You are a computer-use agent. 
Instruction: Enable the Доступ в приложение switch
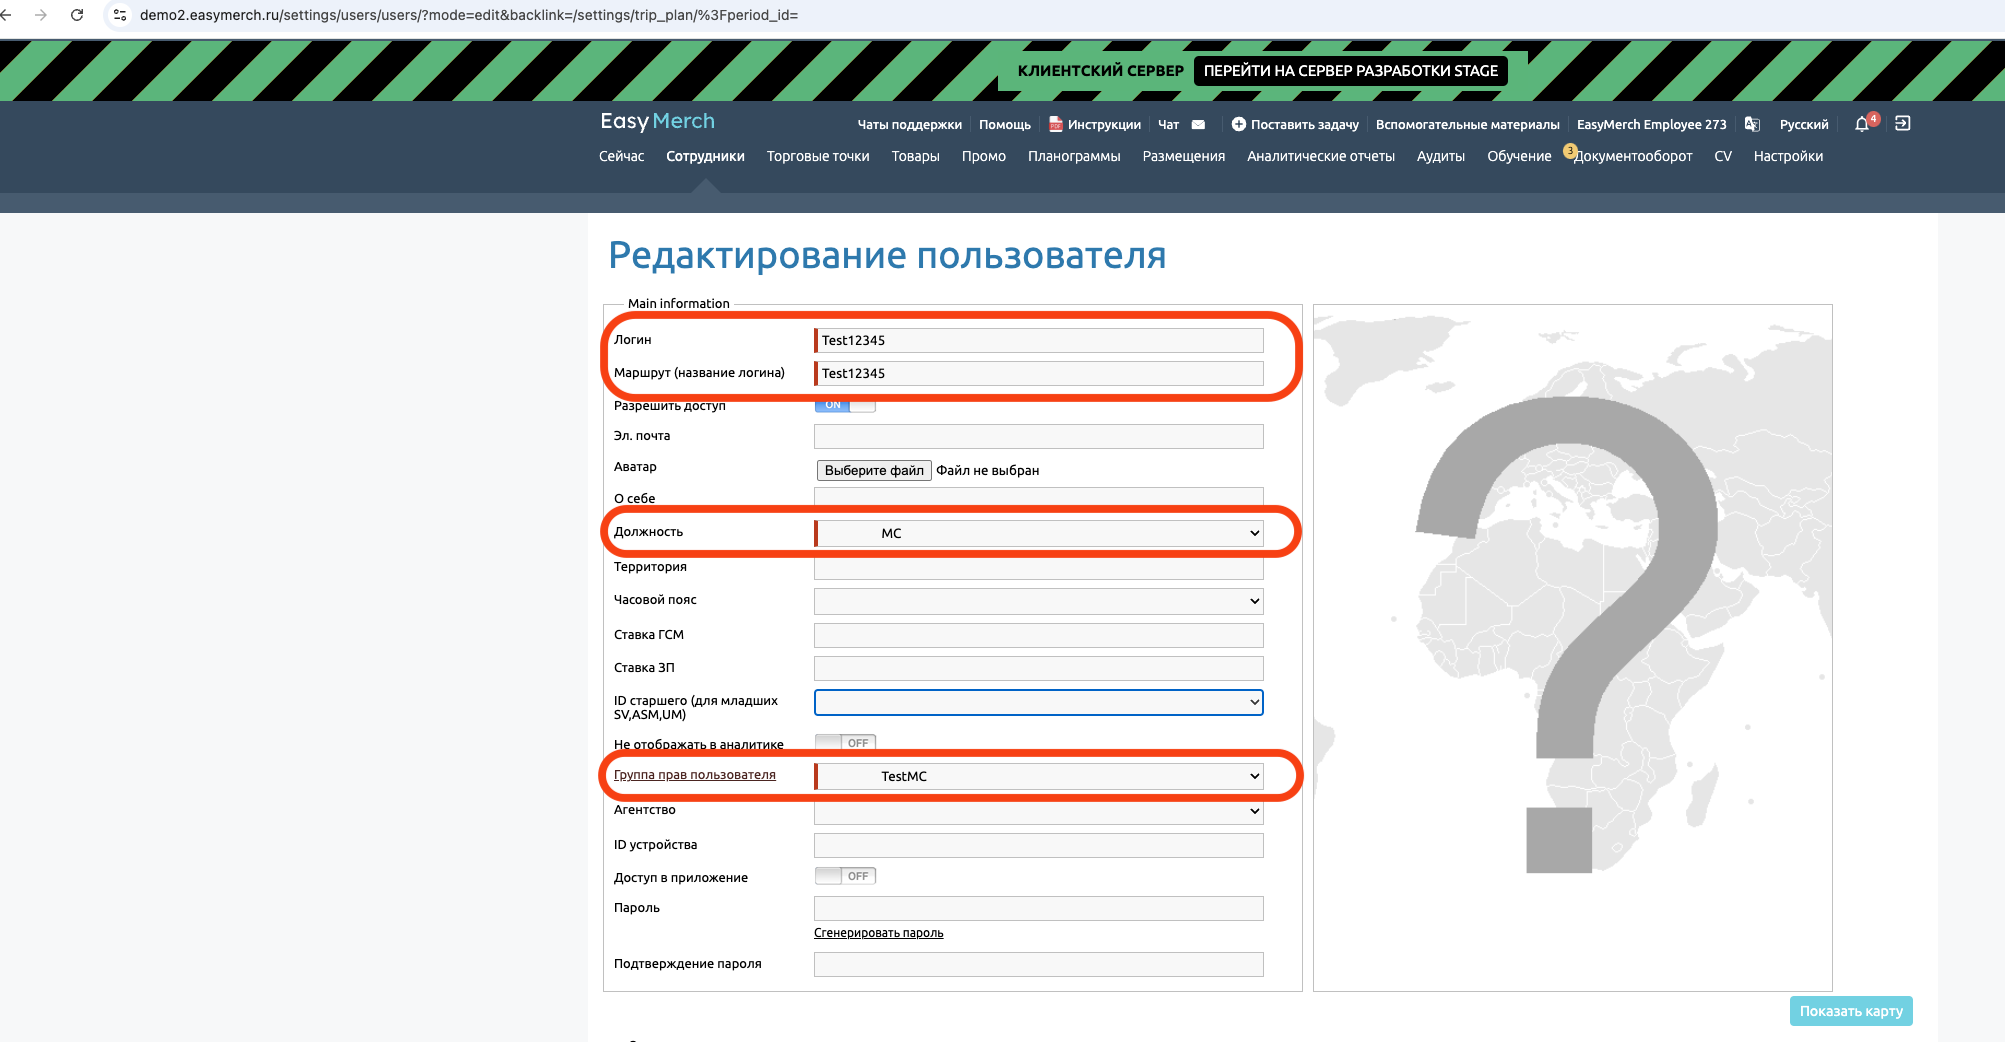pos(845,876)
